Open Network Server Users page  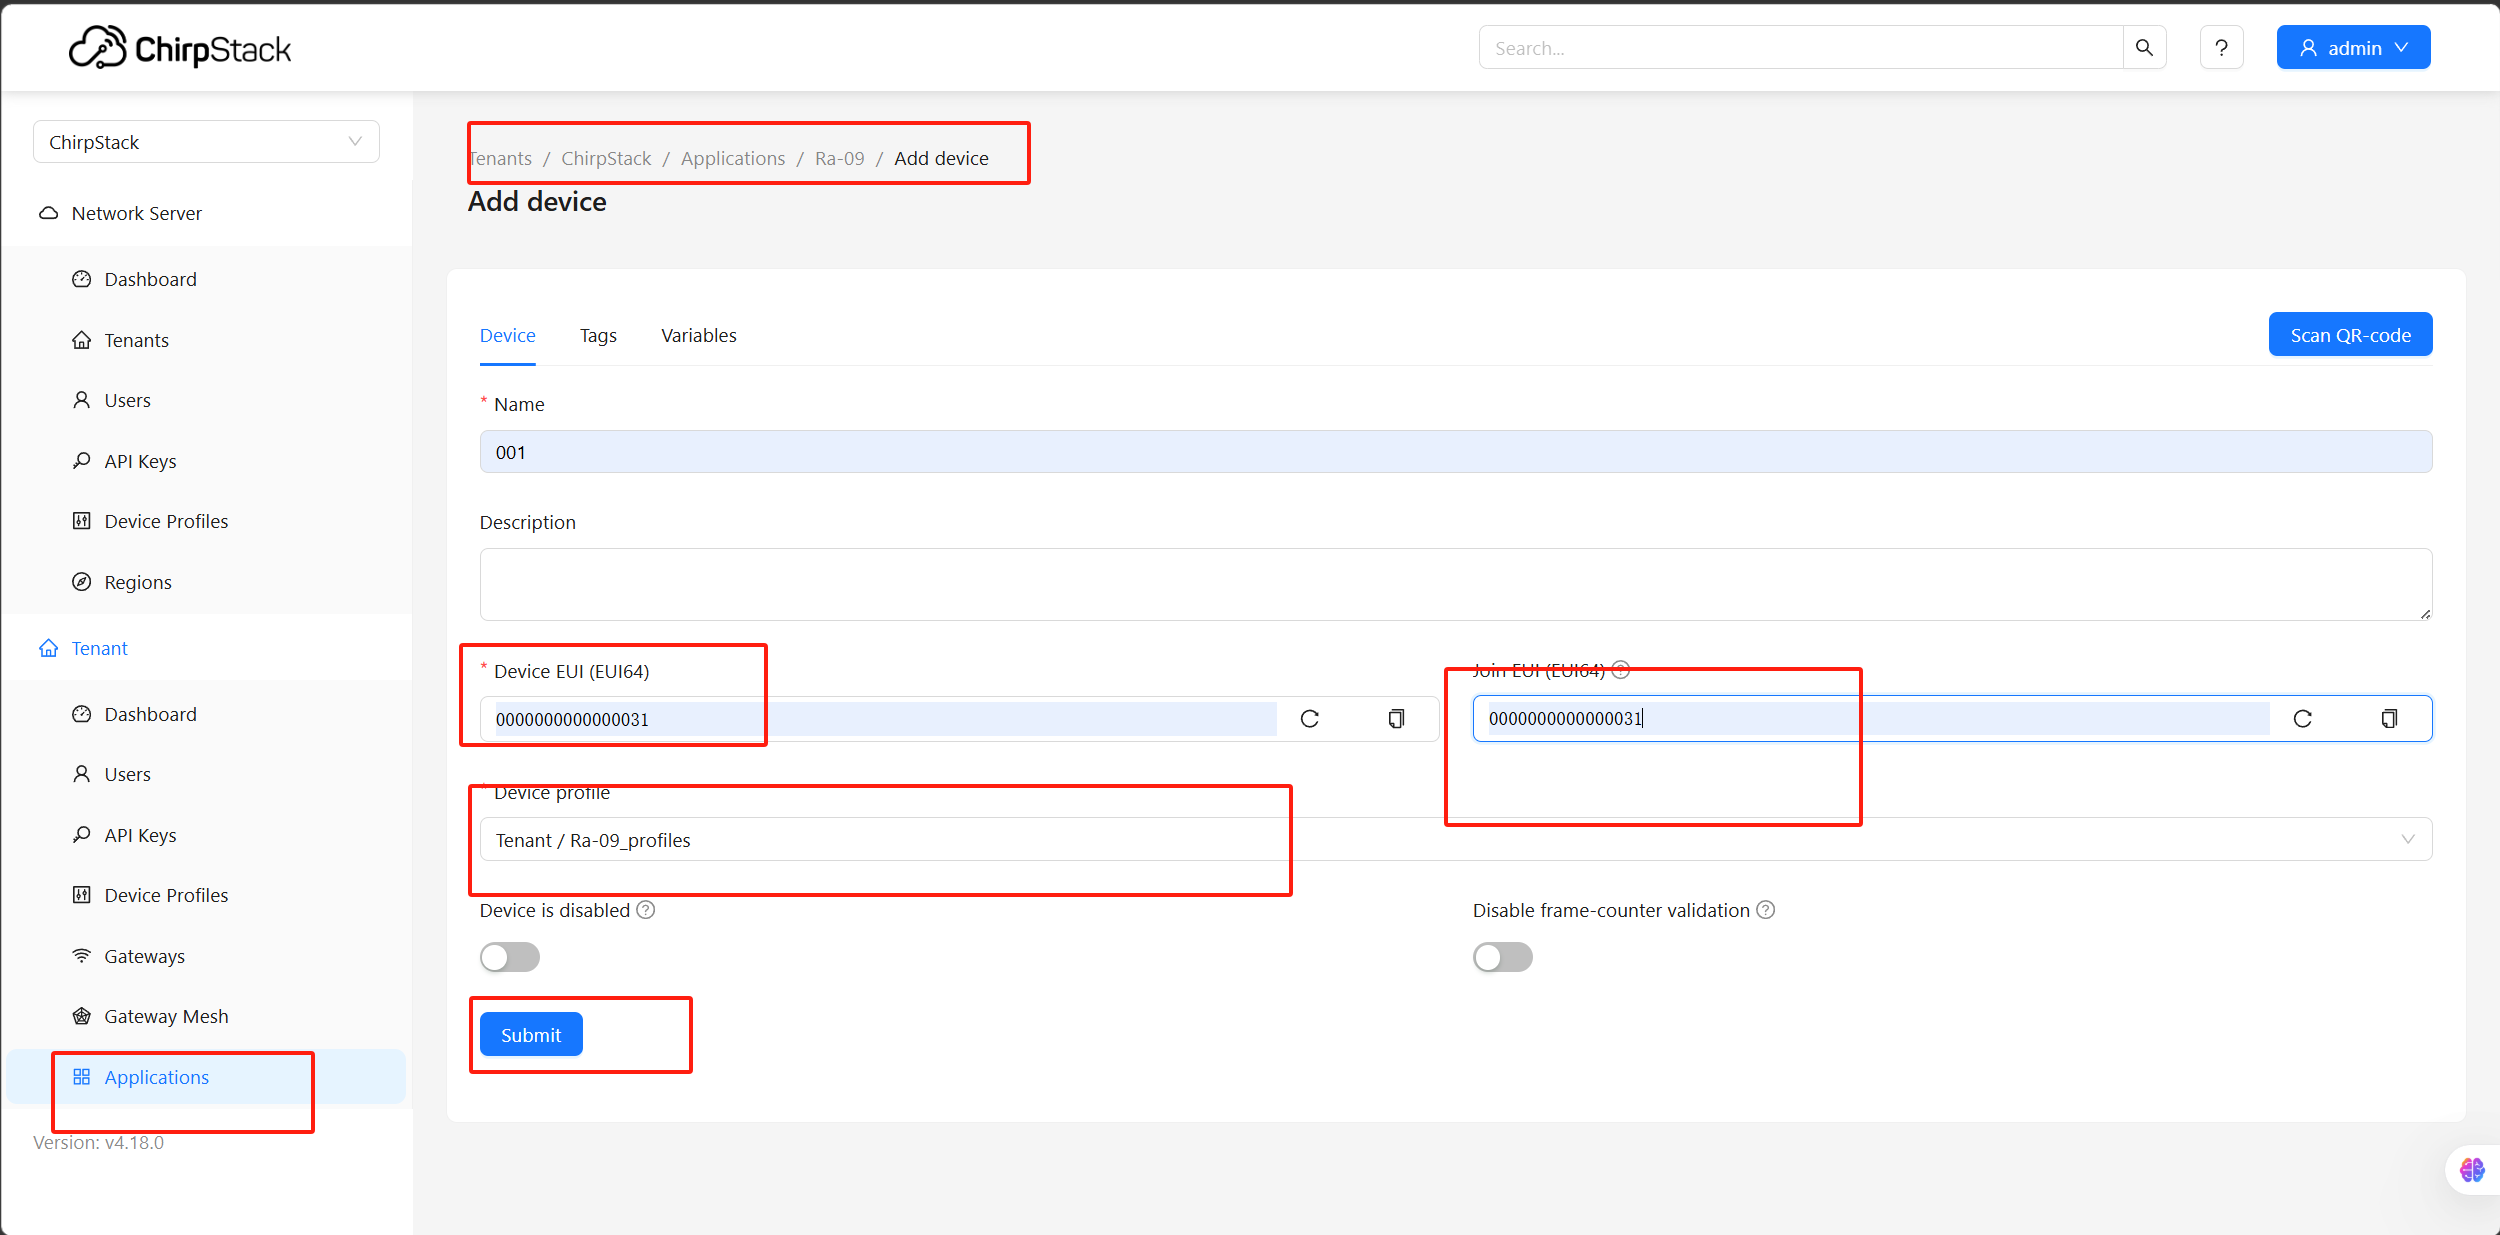127,400
